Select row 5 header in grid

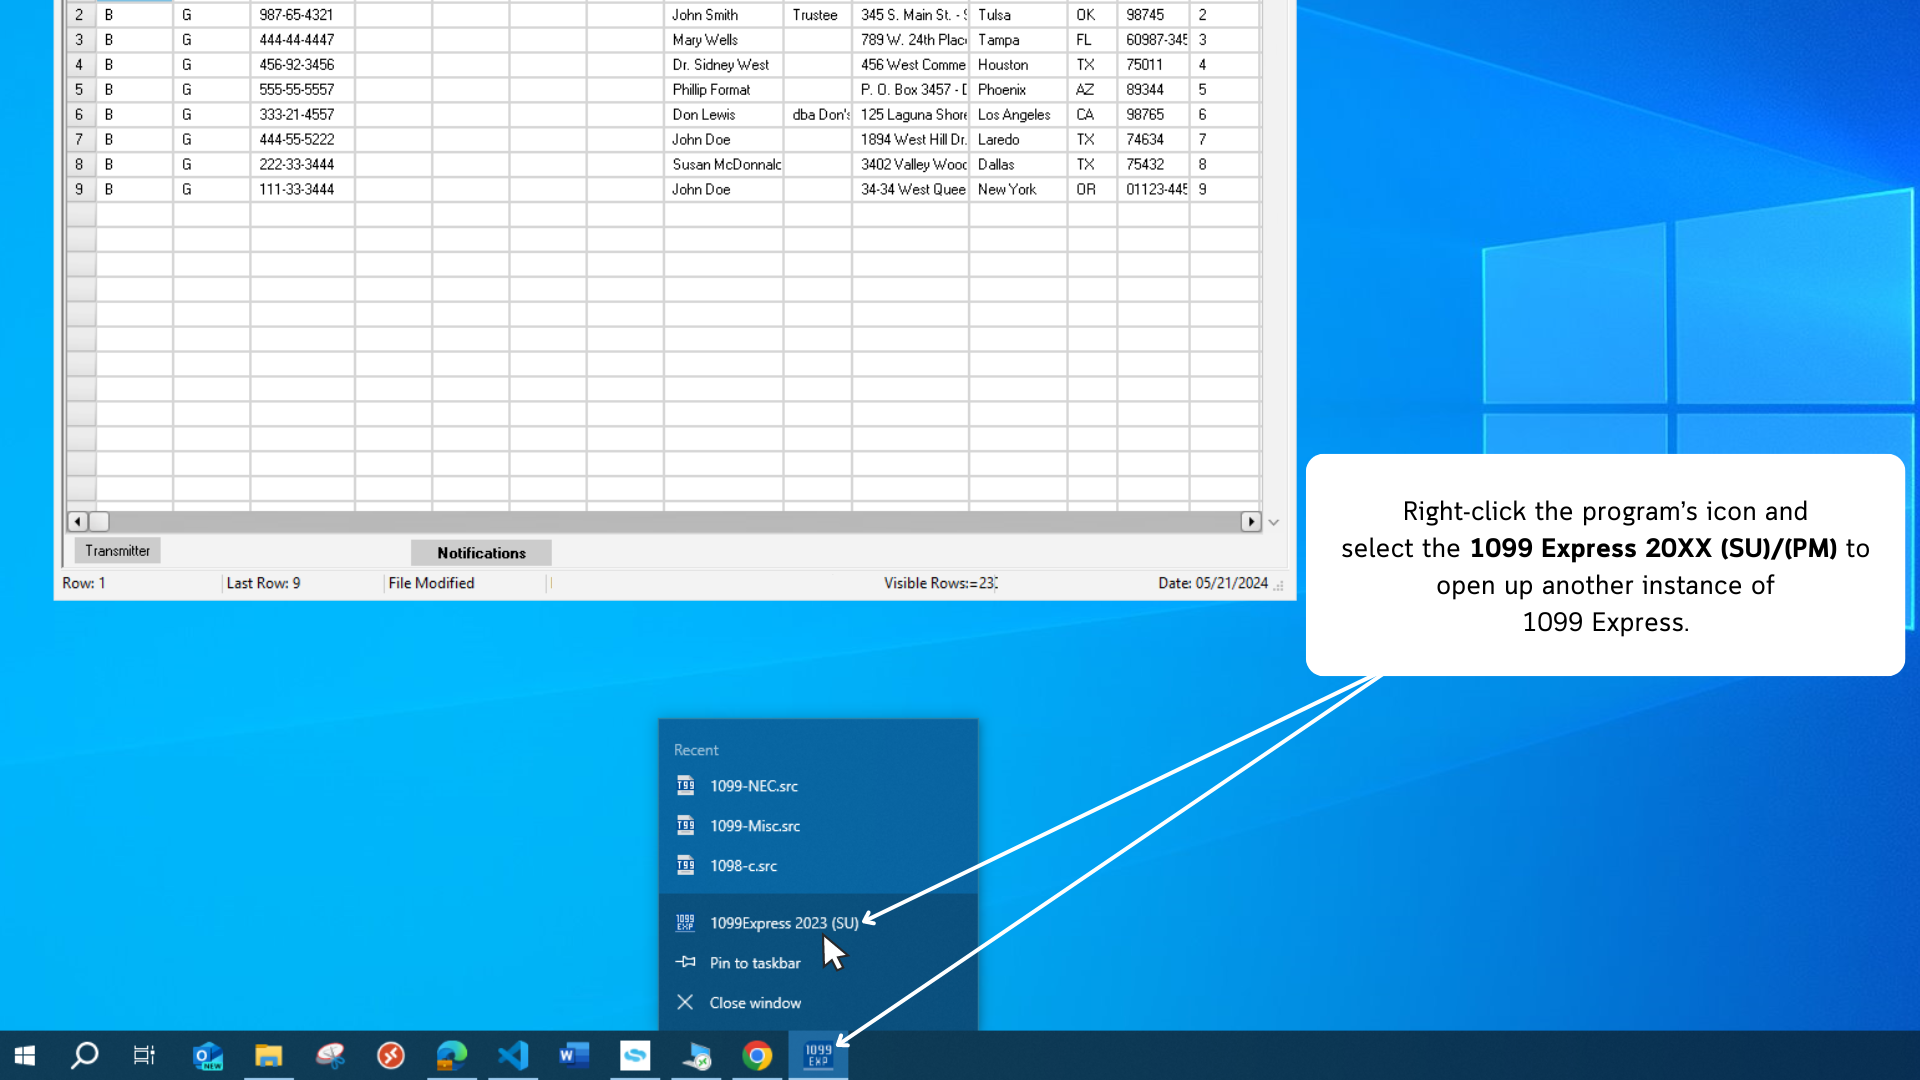(x=79, y=90)
